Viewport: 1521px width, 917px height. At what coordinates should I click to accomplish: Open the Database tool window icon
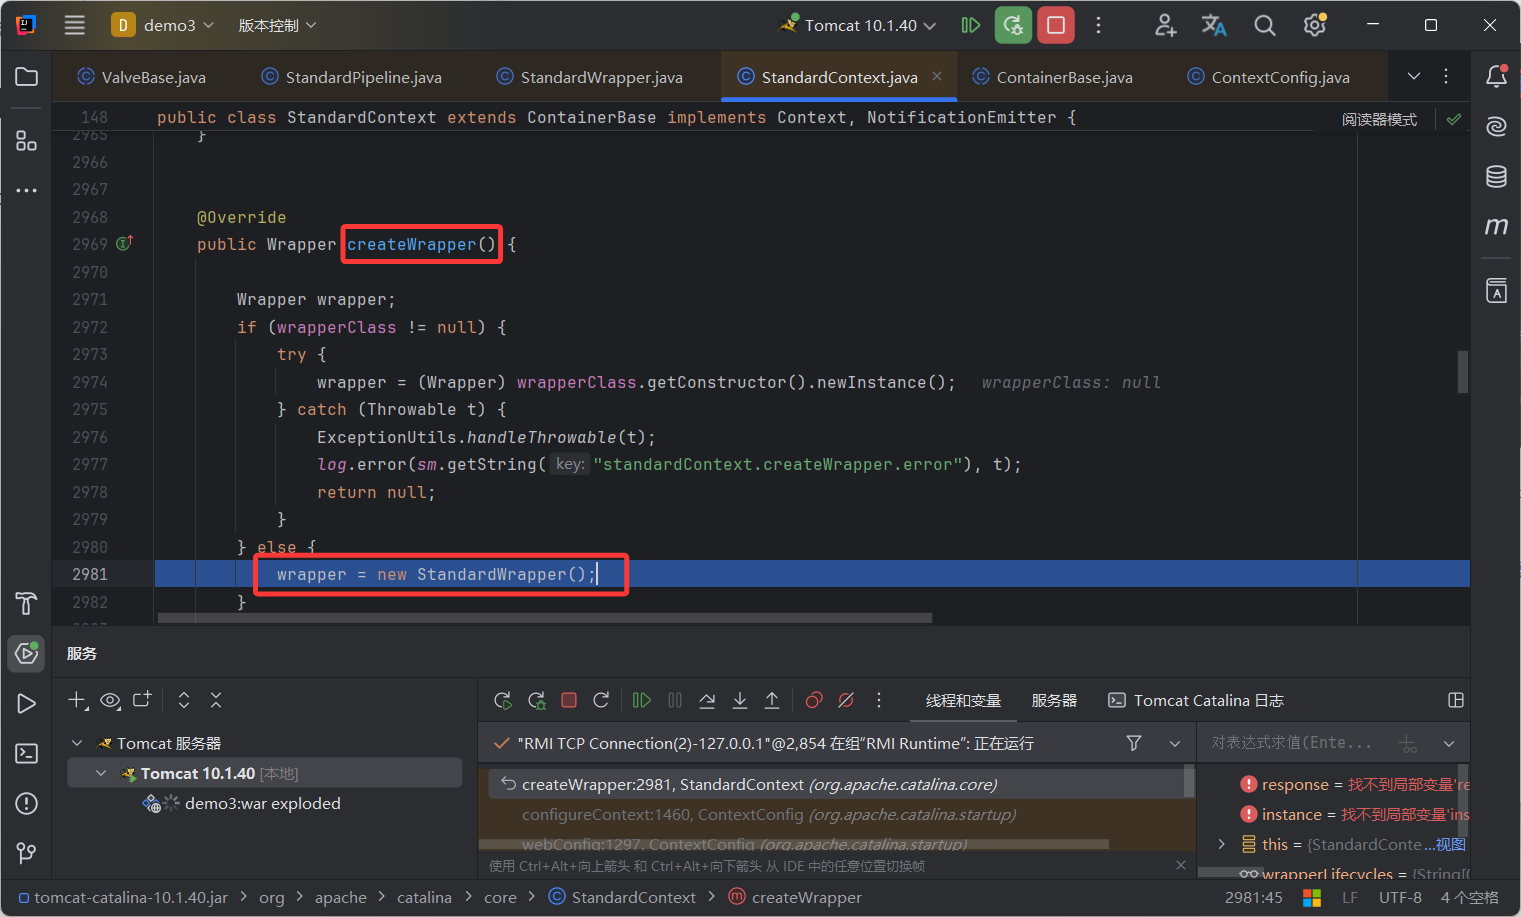click(1496, 177)
